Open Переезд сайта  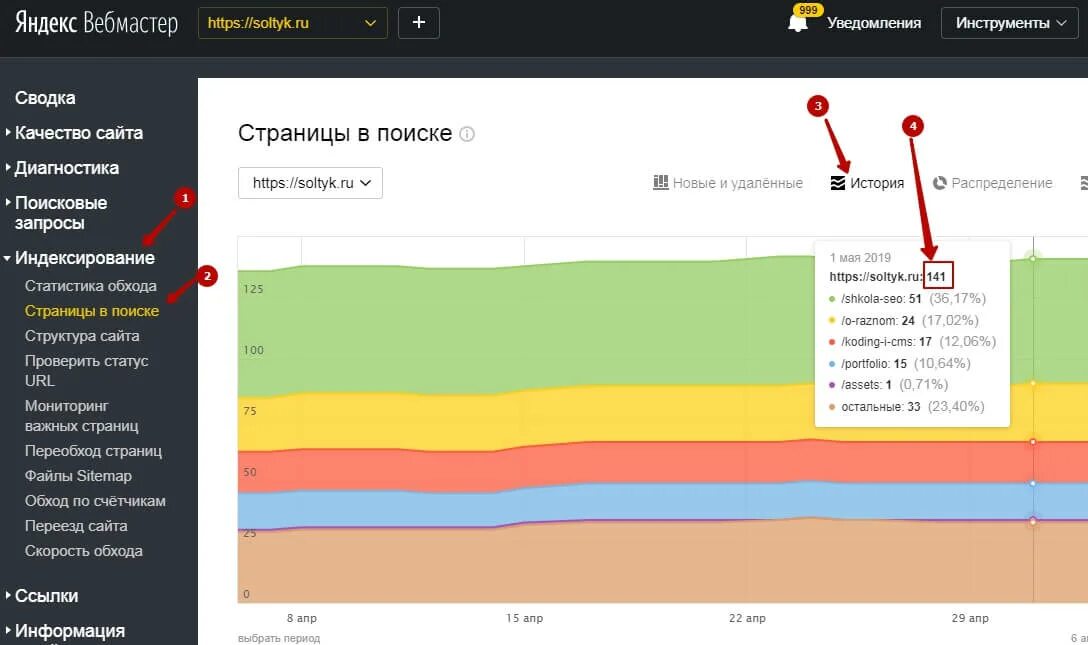click(x=76, y=526)
